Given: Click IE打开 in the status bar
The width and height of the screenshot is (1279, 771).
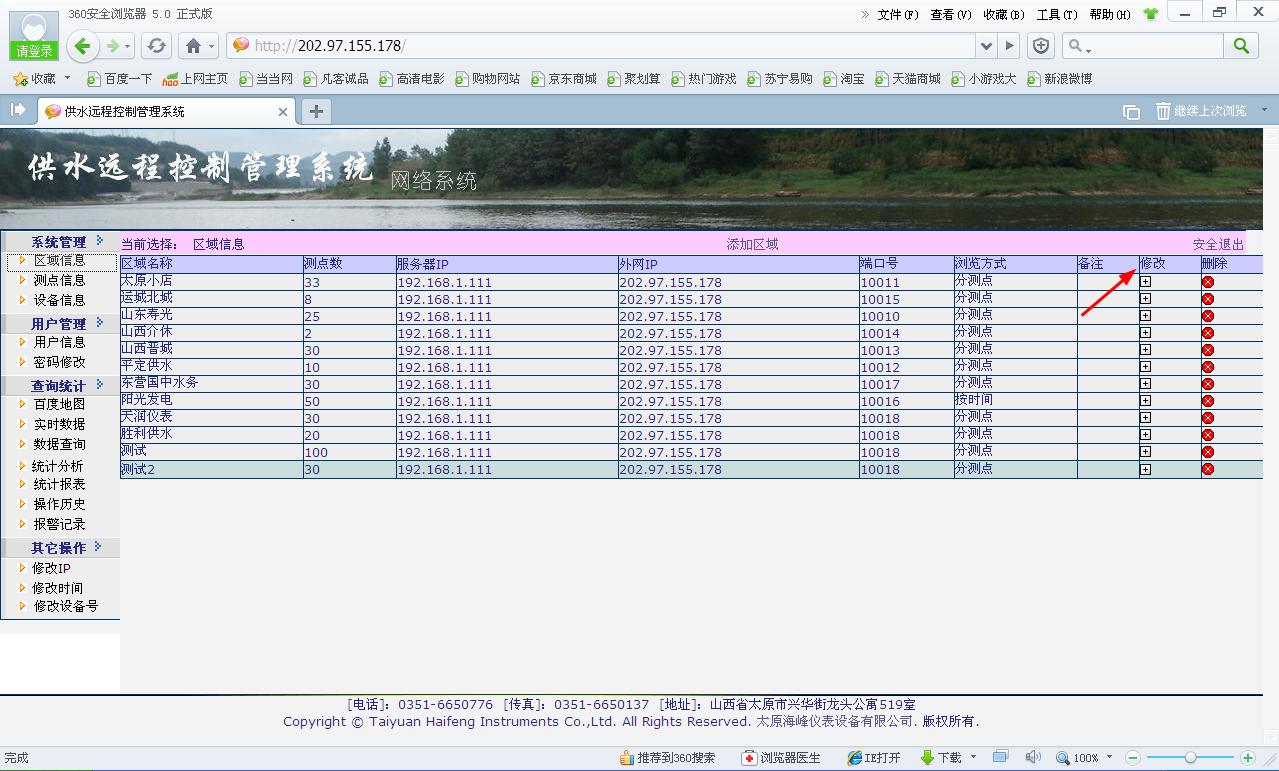Looking at the screenshot, I should [874, 758].
